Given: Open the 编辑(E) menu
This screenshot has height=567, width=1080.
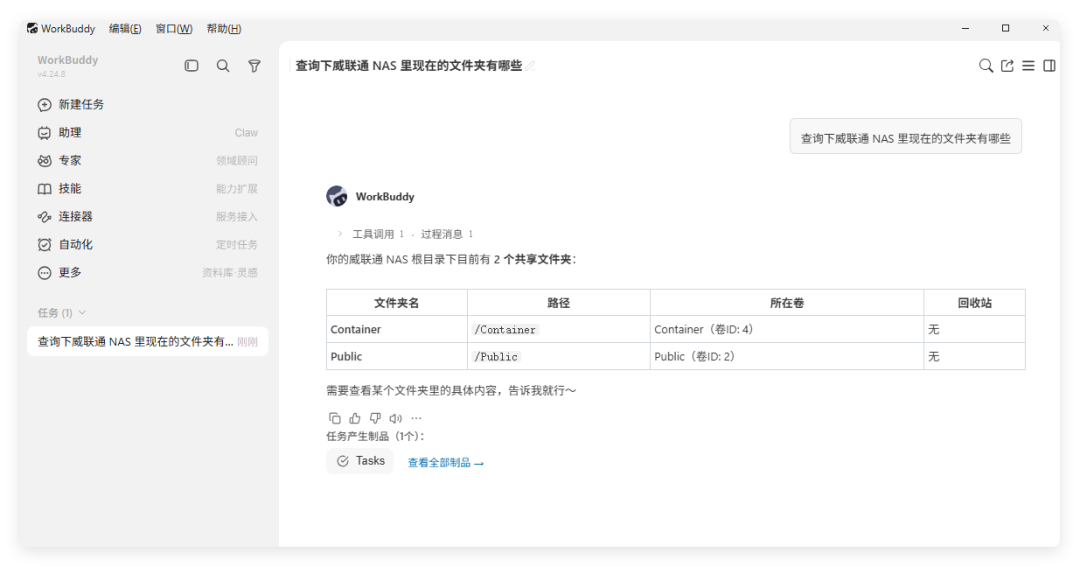Looking at the screenshot, I should 125,28.
